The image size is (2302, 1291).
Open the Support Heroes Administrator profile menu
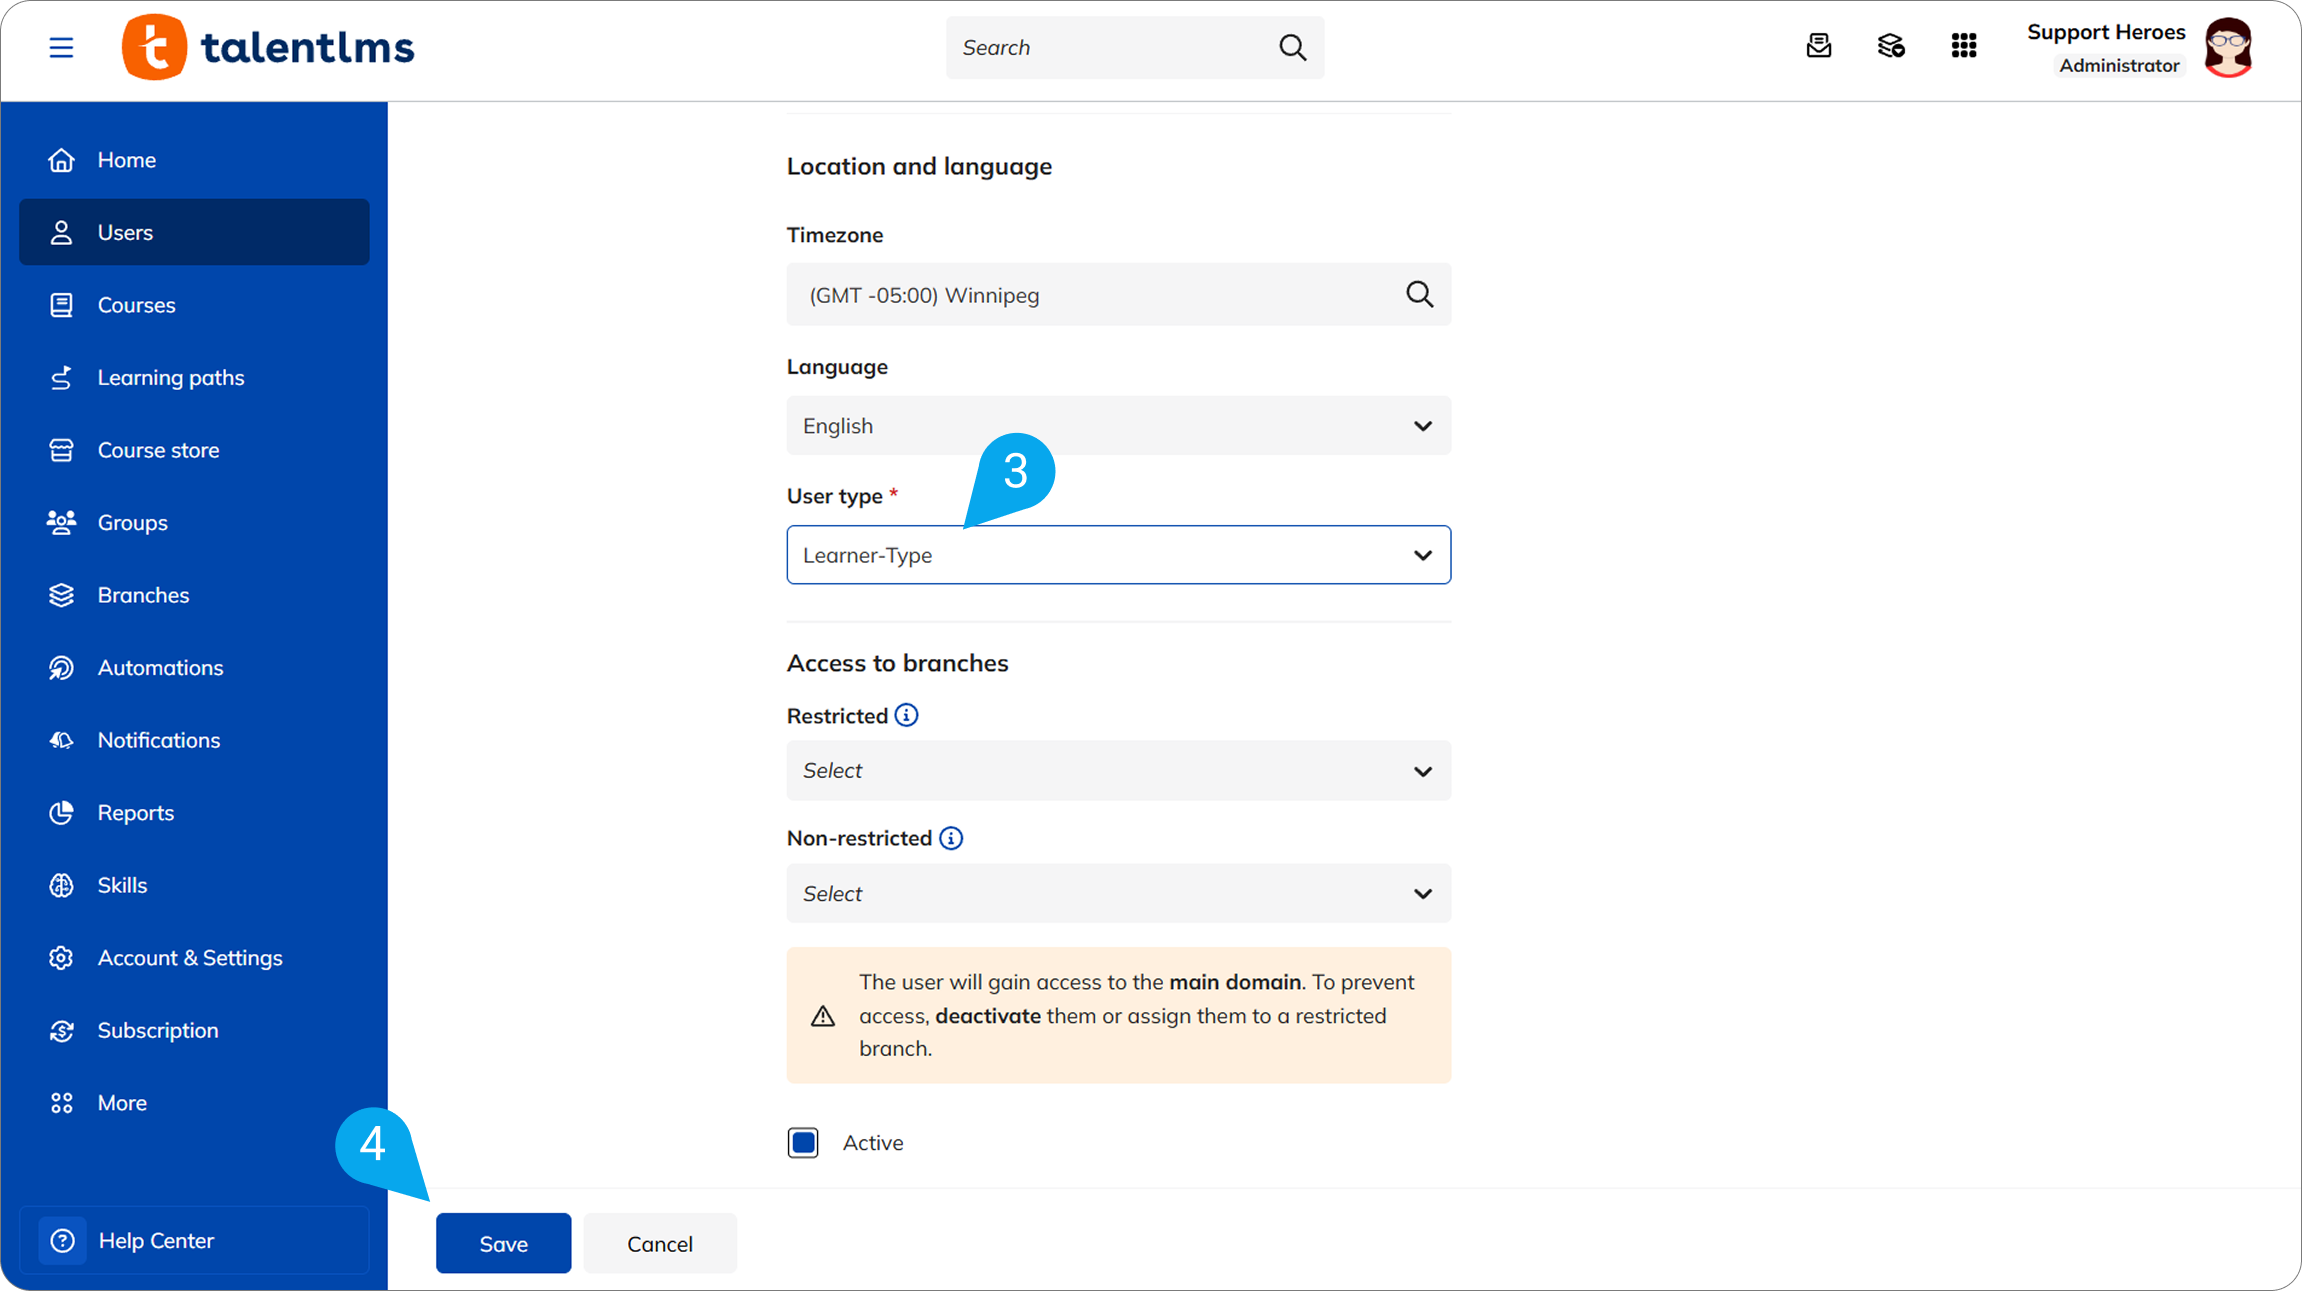pos(2139,47)
